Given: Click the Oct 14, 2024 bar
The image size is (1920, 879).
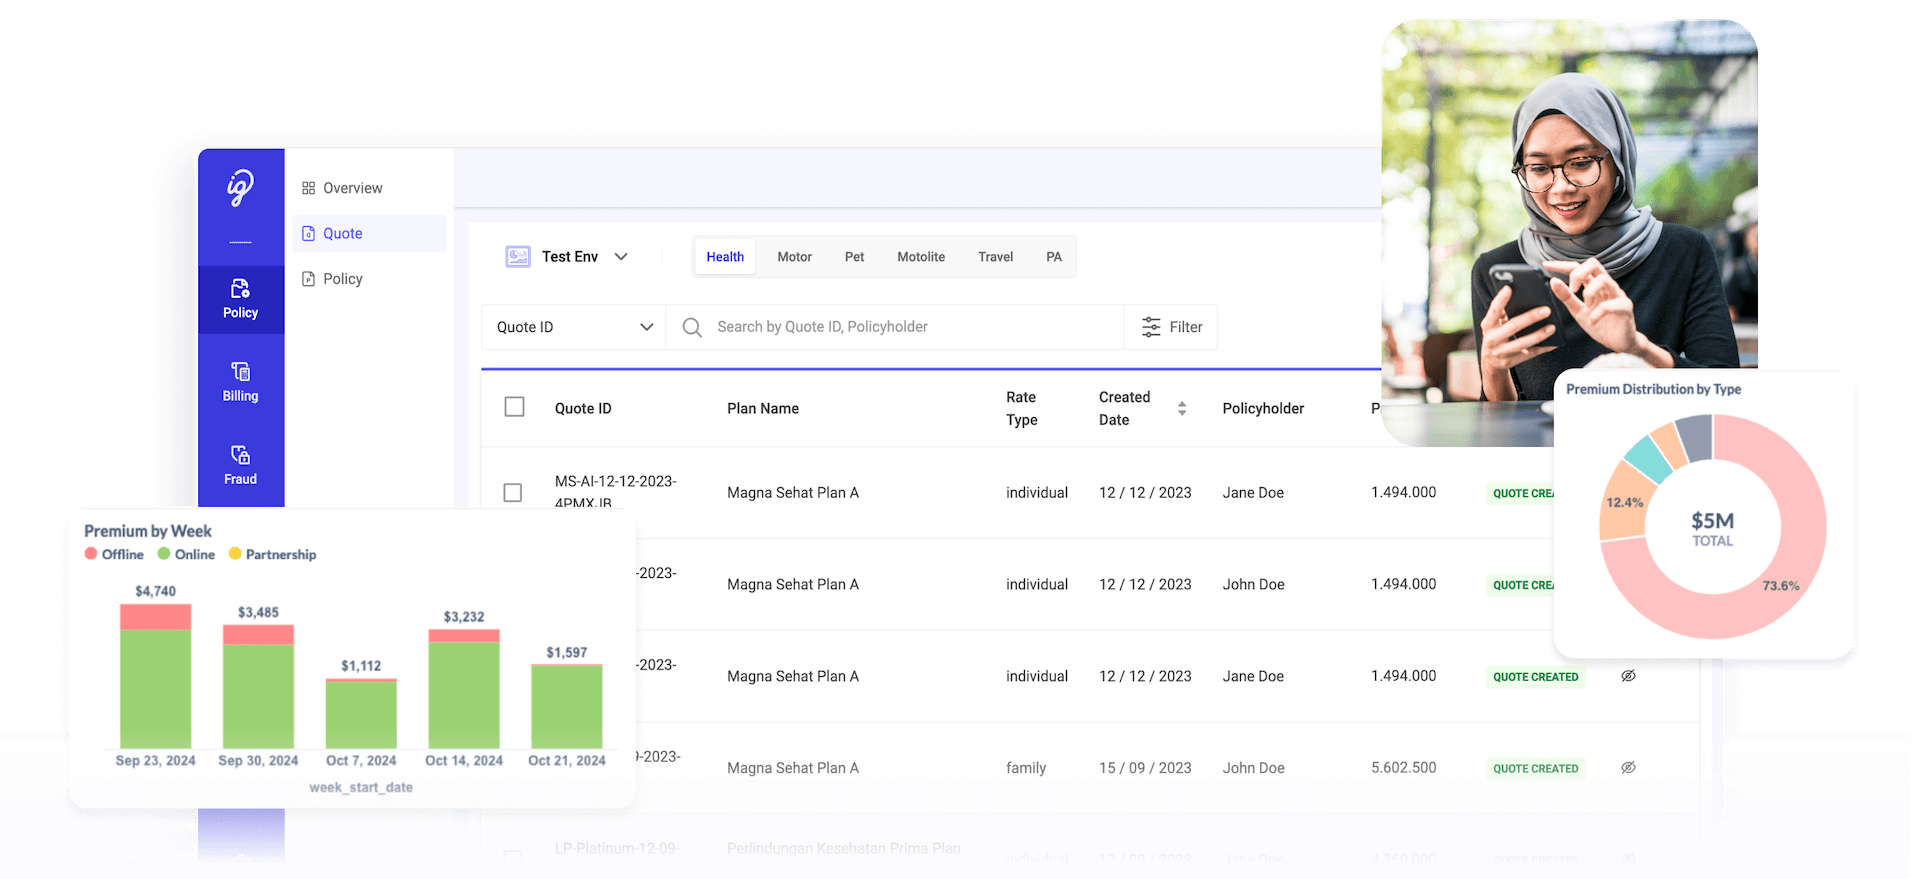Looking at the screenshot, I should [464, 688].
